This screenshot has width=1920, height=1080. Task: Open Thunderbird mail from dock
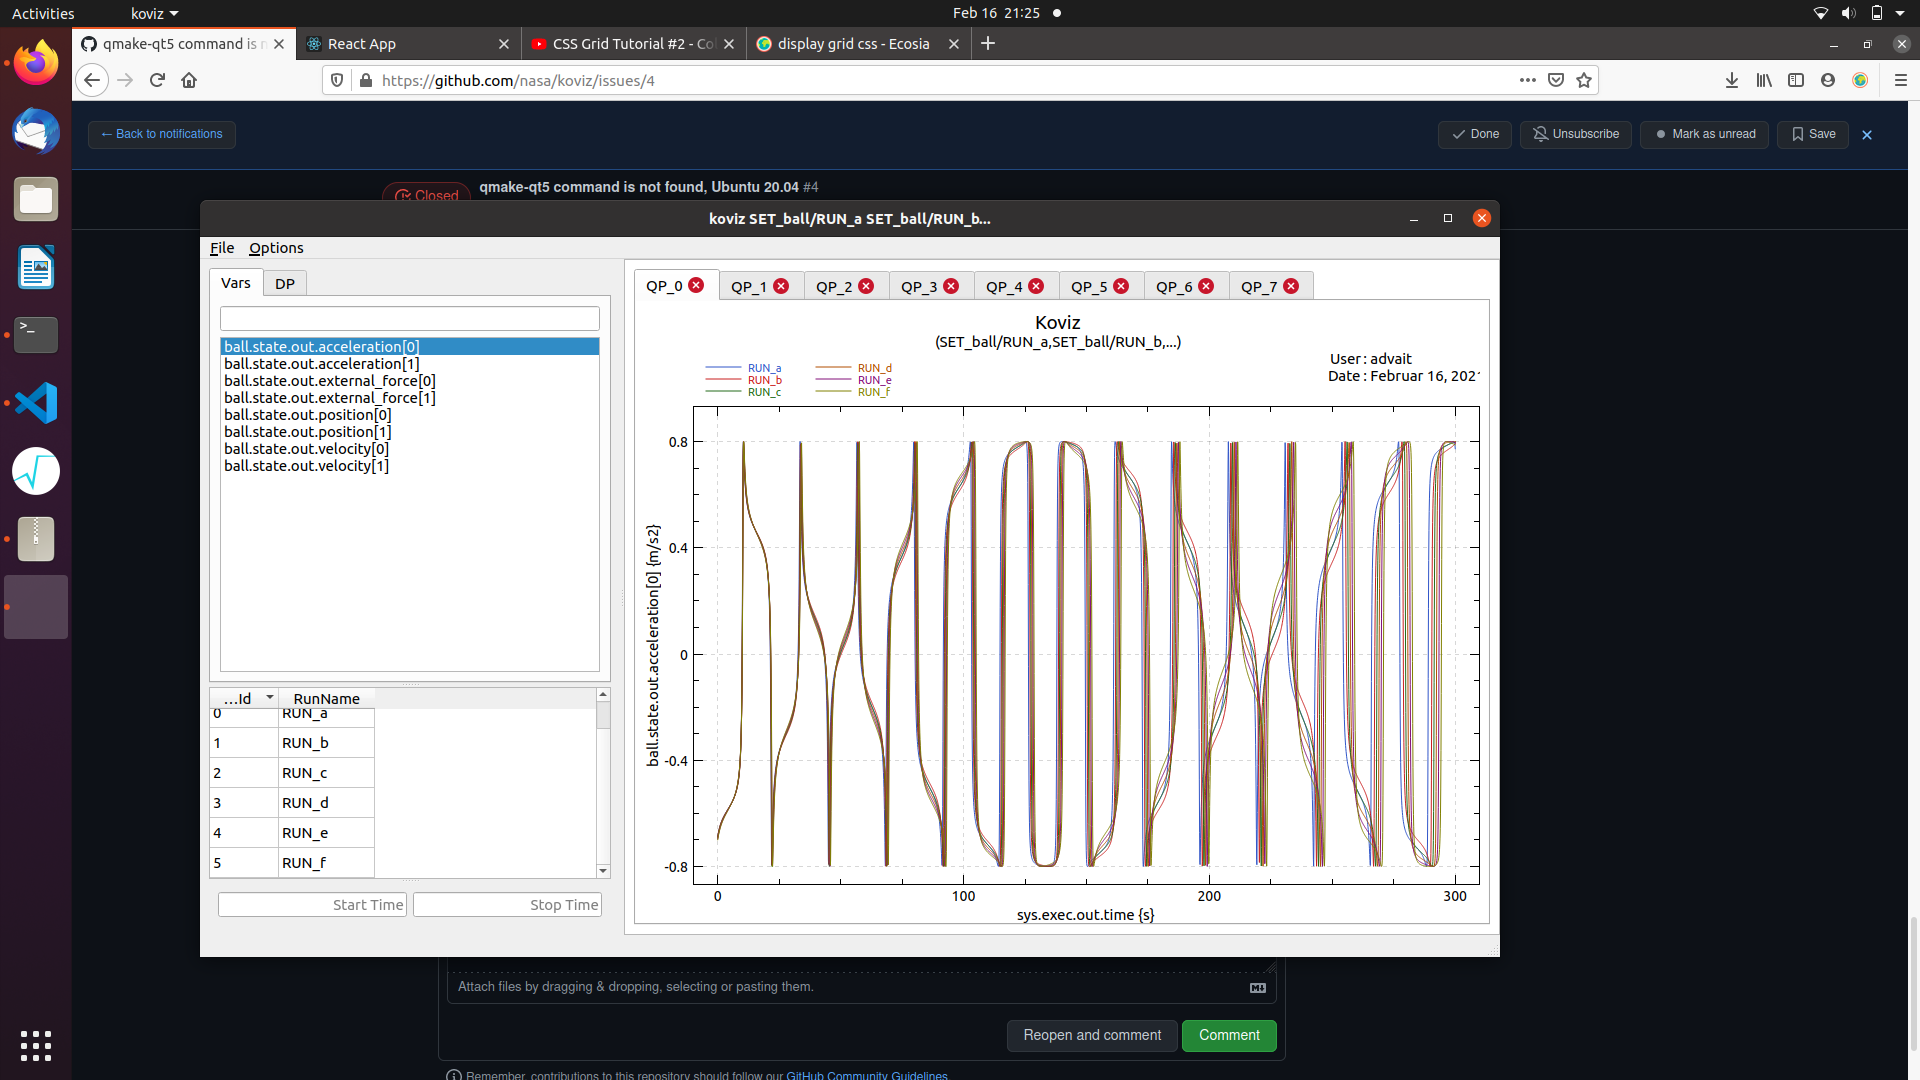36,132
